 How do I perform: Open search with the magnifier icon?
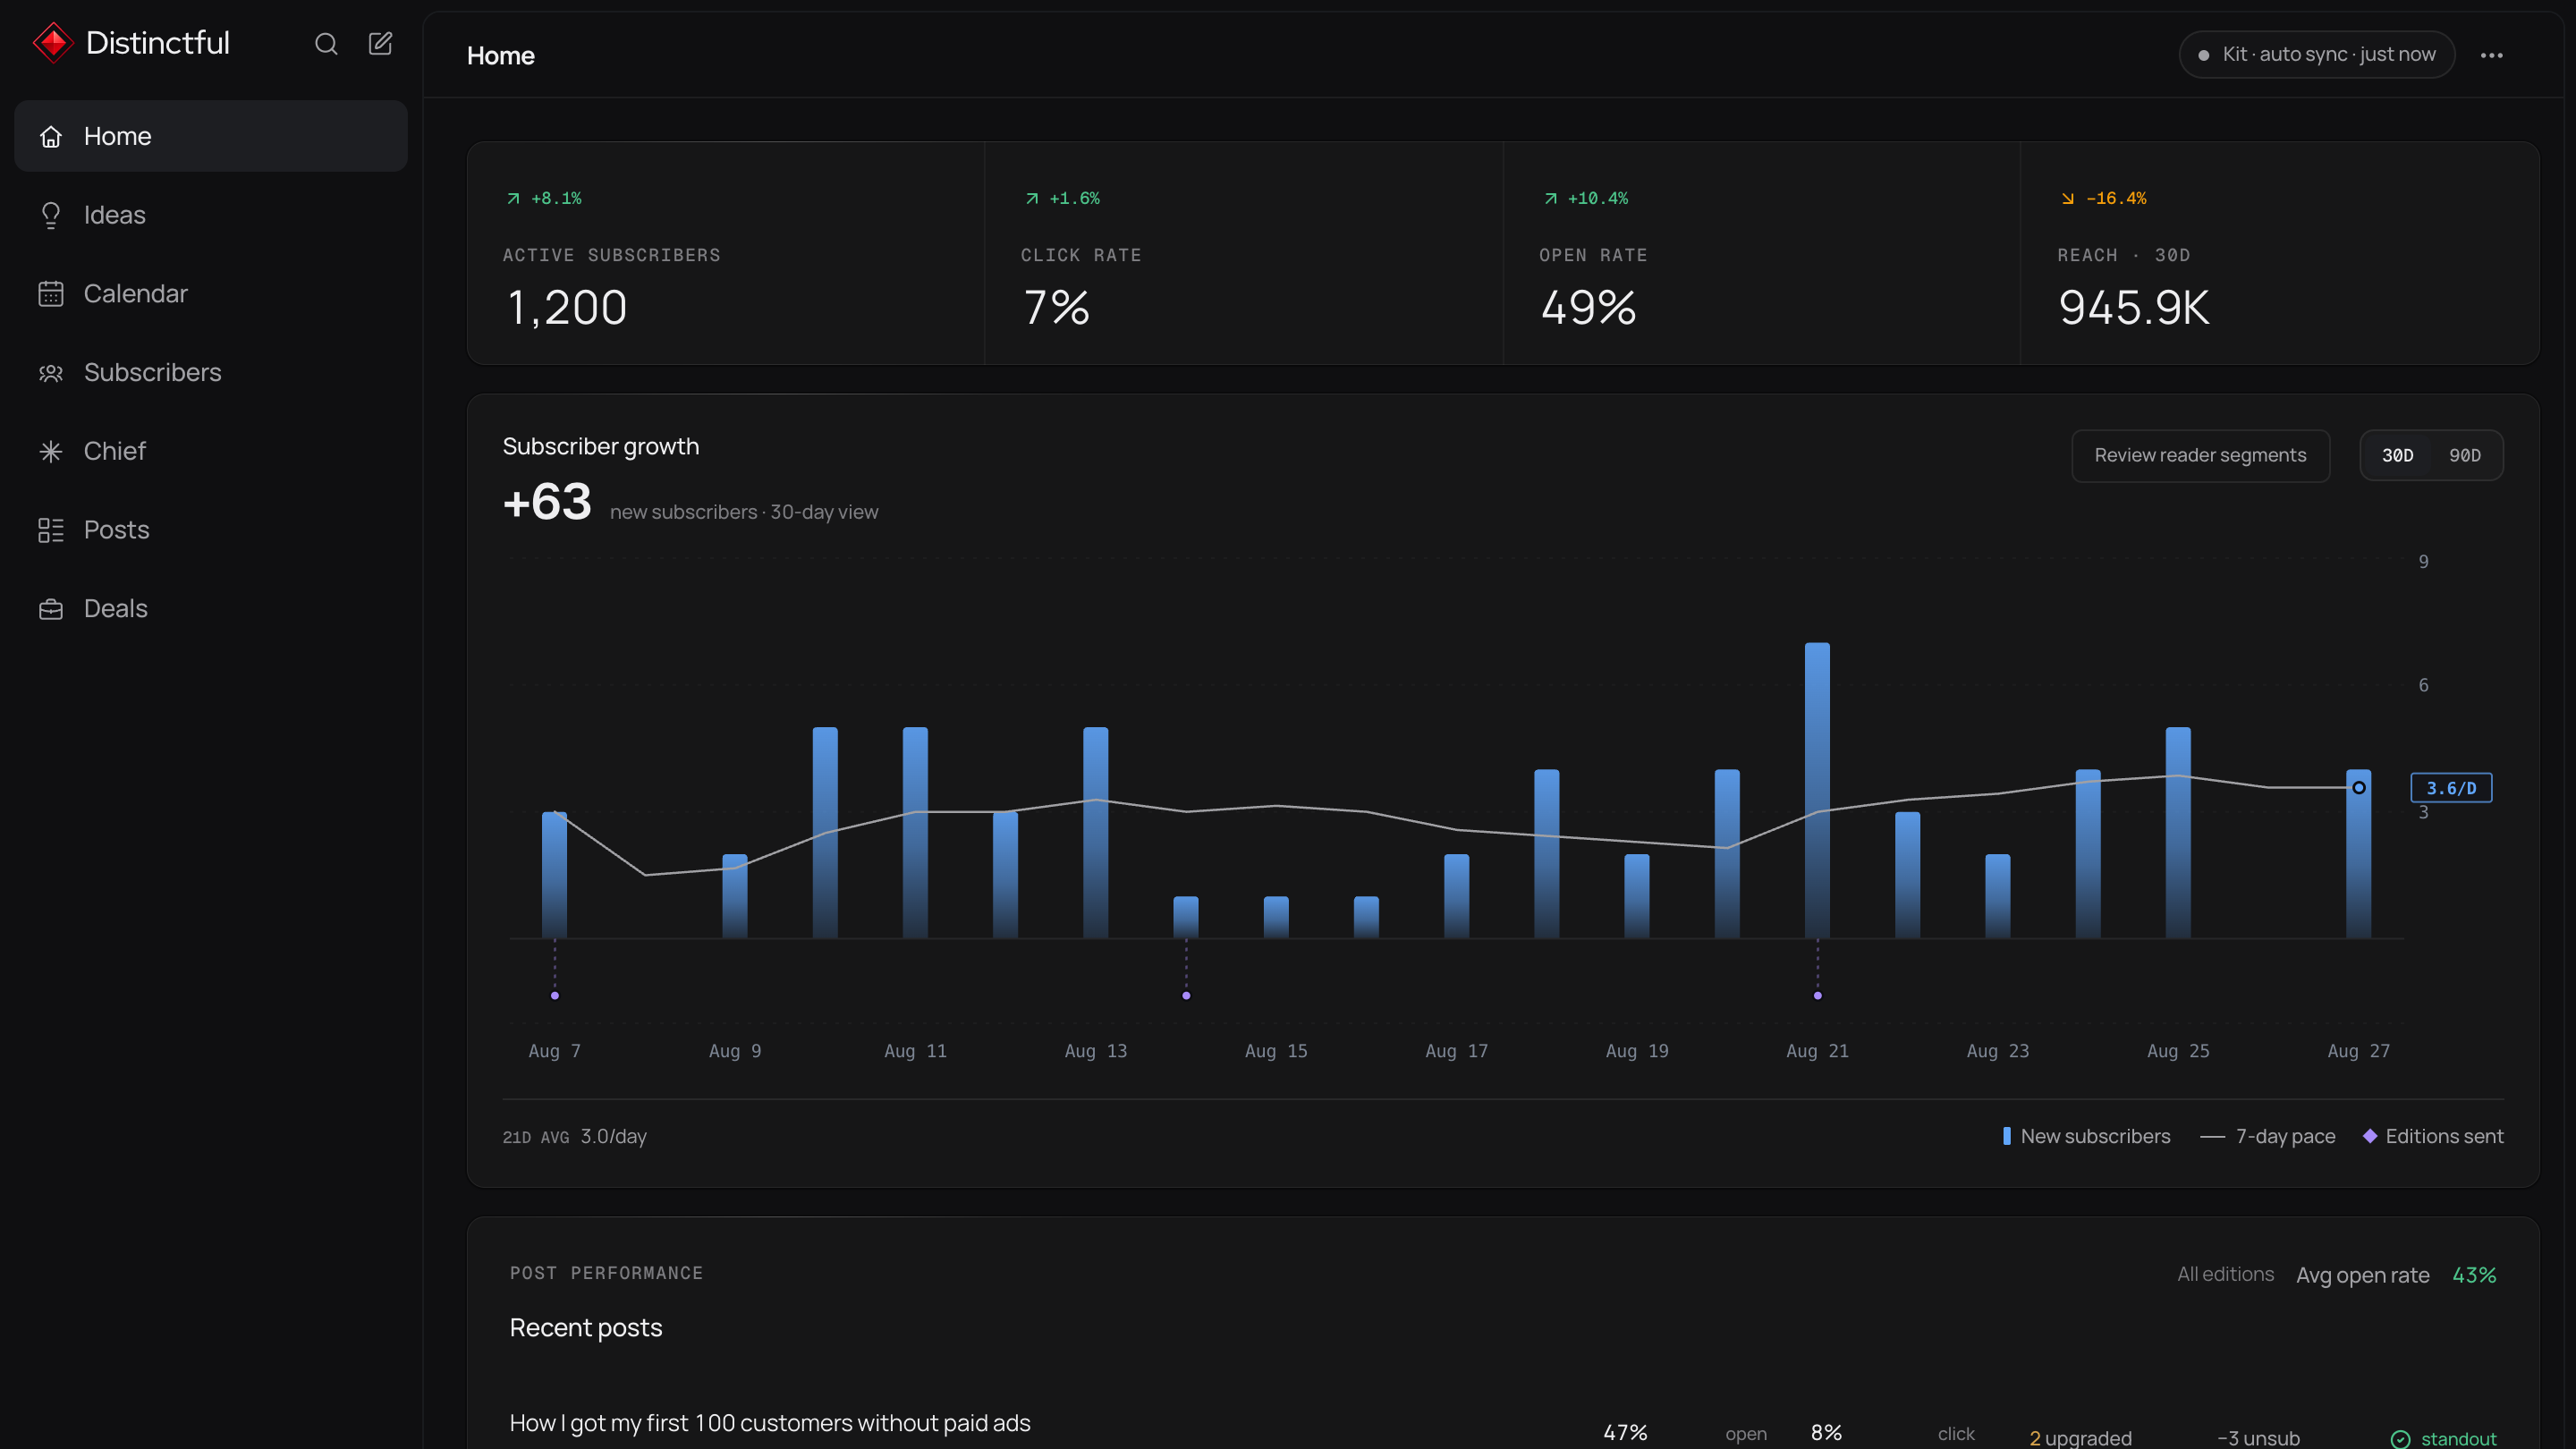tap(326, 43)
